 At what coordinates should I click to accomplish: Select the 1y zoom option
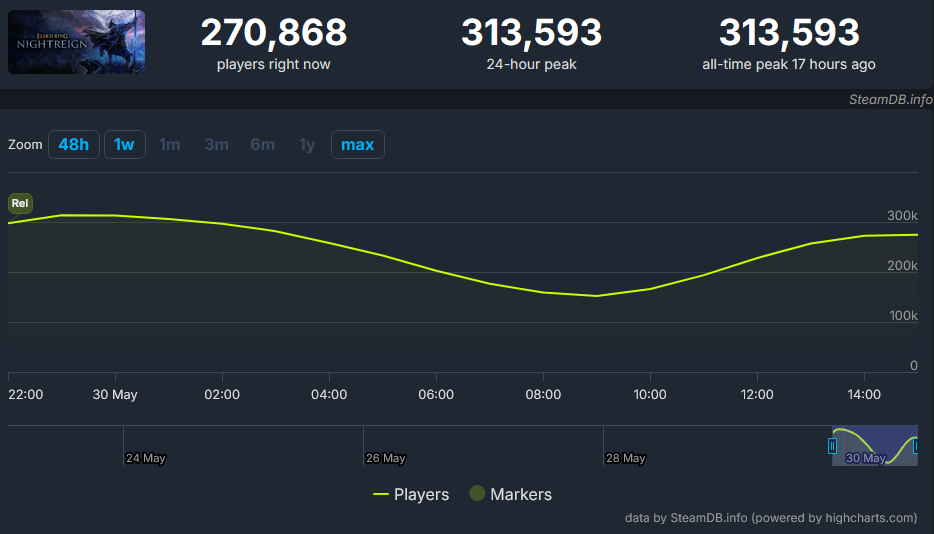coord(307,145)
